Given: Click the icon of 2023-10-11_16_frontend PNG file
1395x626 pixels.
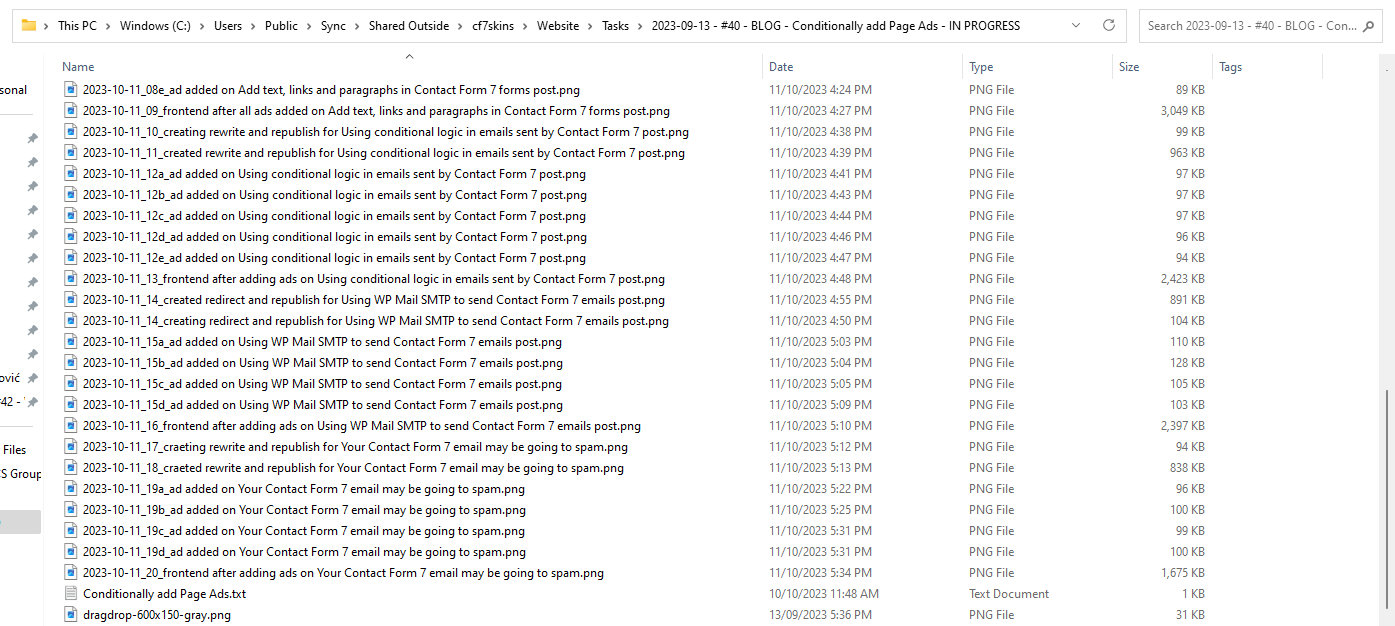Looking at the screenshot, I should point(70,426).
